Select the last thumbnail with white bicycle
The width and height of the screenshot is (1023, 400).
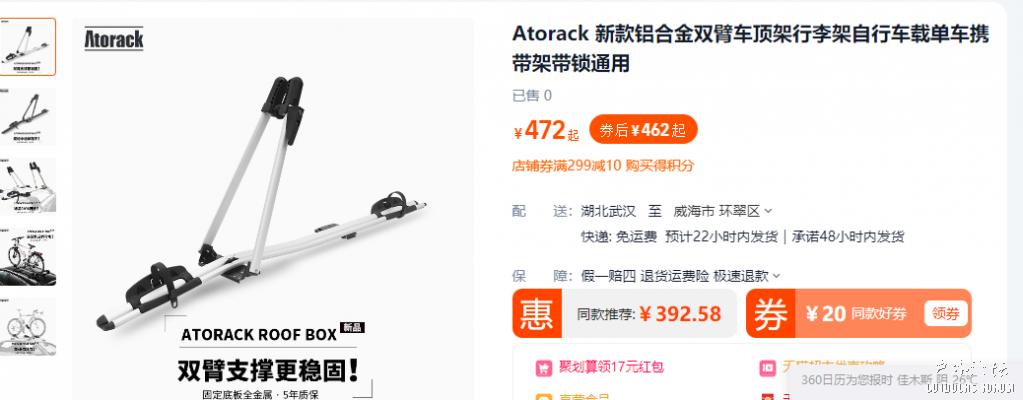tap(27, 326)
